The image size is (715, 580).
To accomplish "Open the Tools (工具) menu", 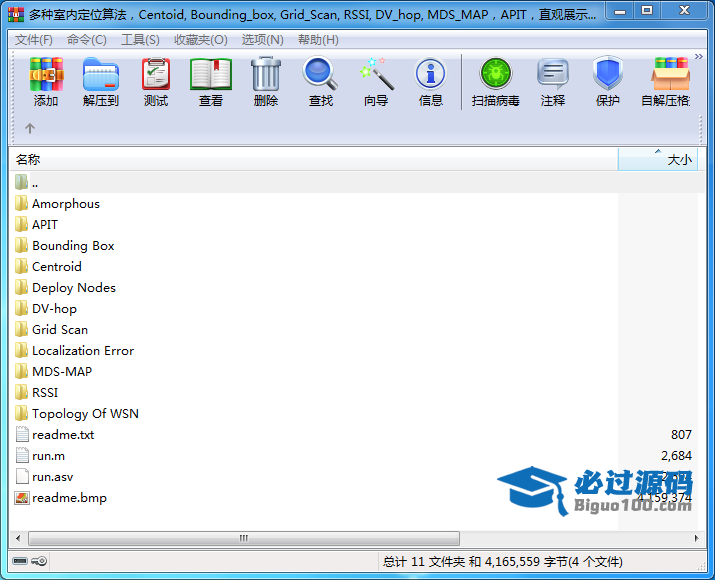I will point(140,40).
